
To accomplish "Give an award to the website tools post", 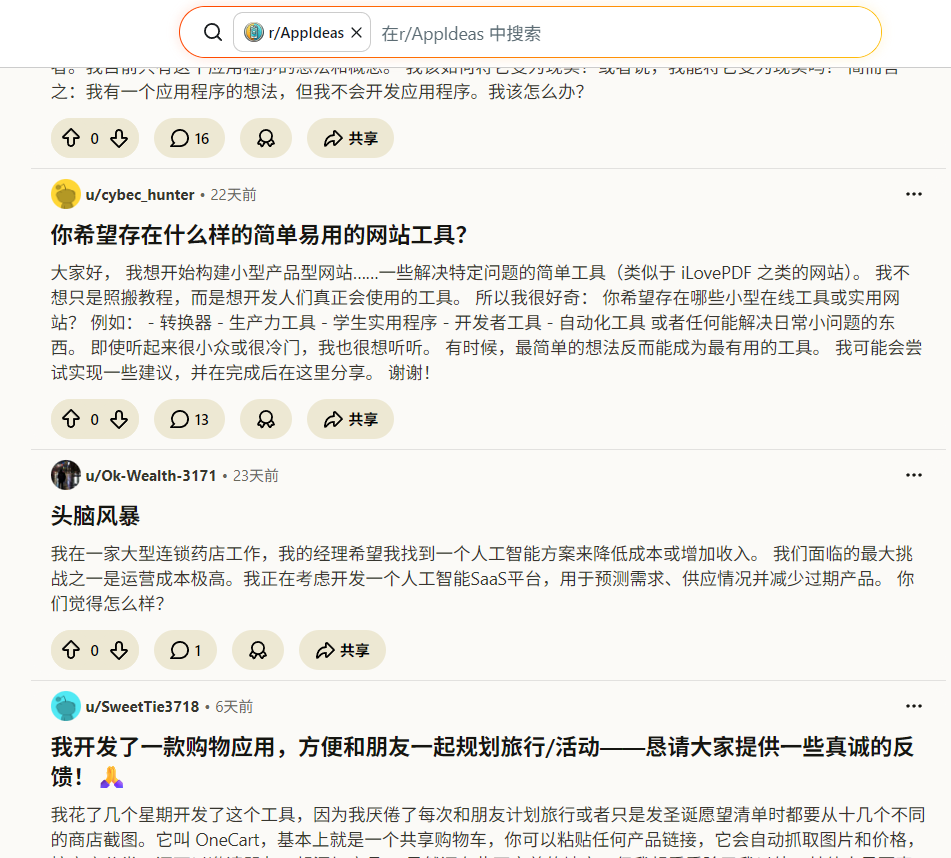I will (x=266, y=419).
